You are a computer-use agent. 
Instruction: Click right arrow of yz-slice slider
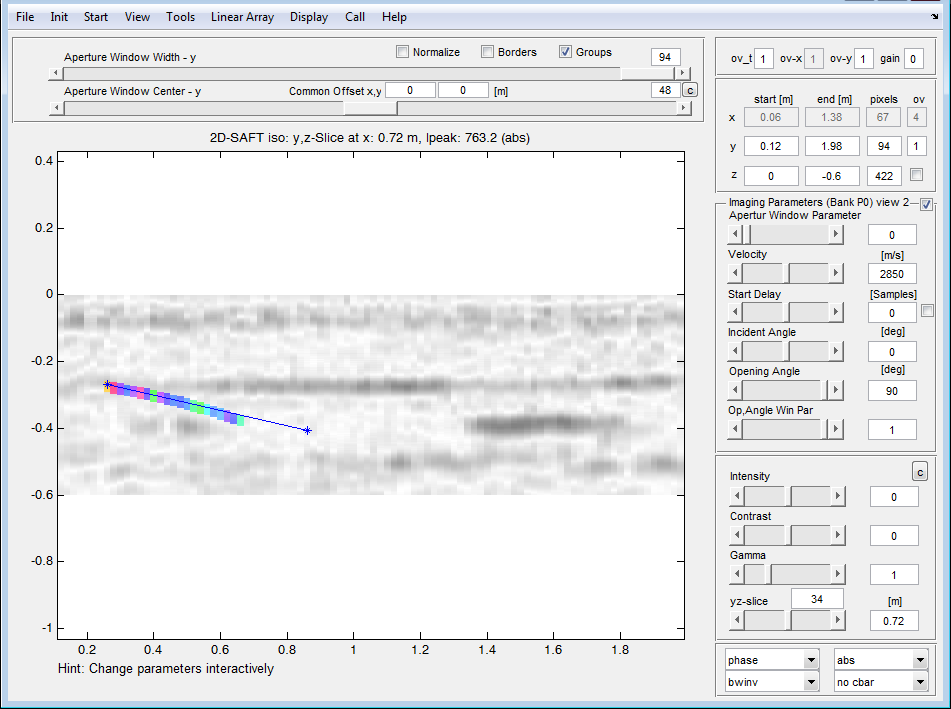click(838, 620)
